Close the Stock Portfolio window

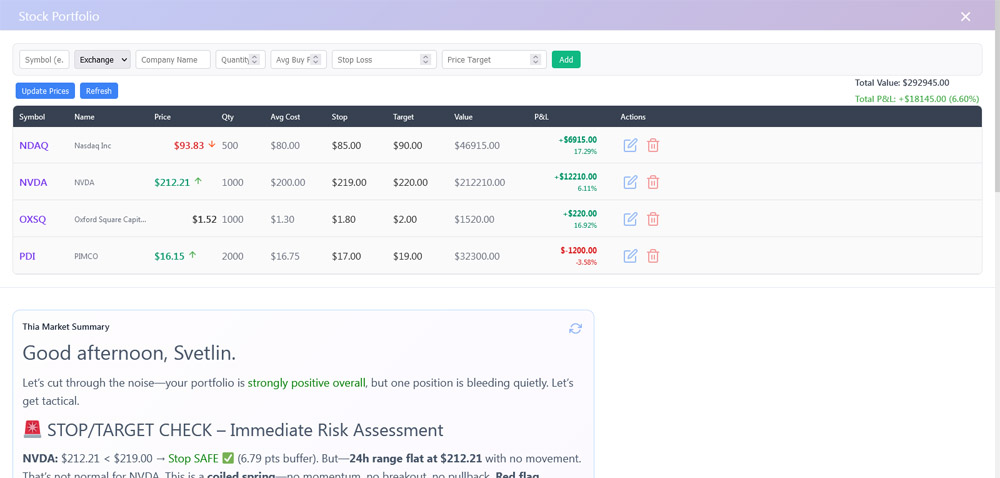click(x=966, y=17)
